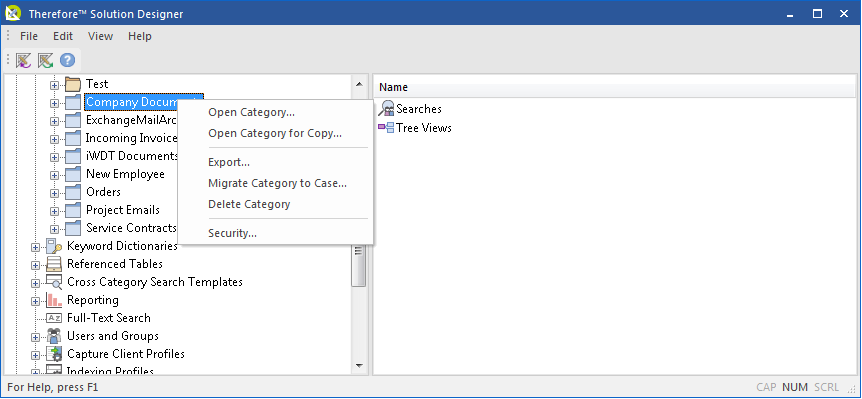The height and width of the screenshot is (399, 862).
Task: Select Users and Groups tree label
Action: pyautogui.click(x=113, y=336)
